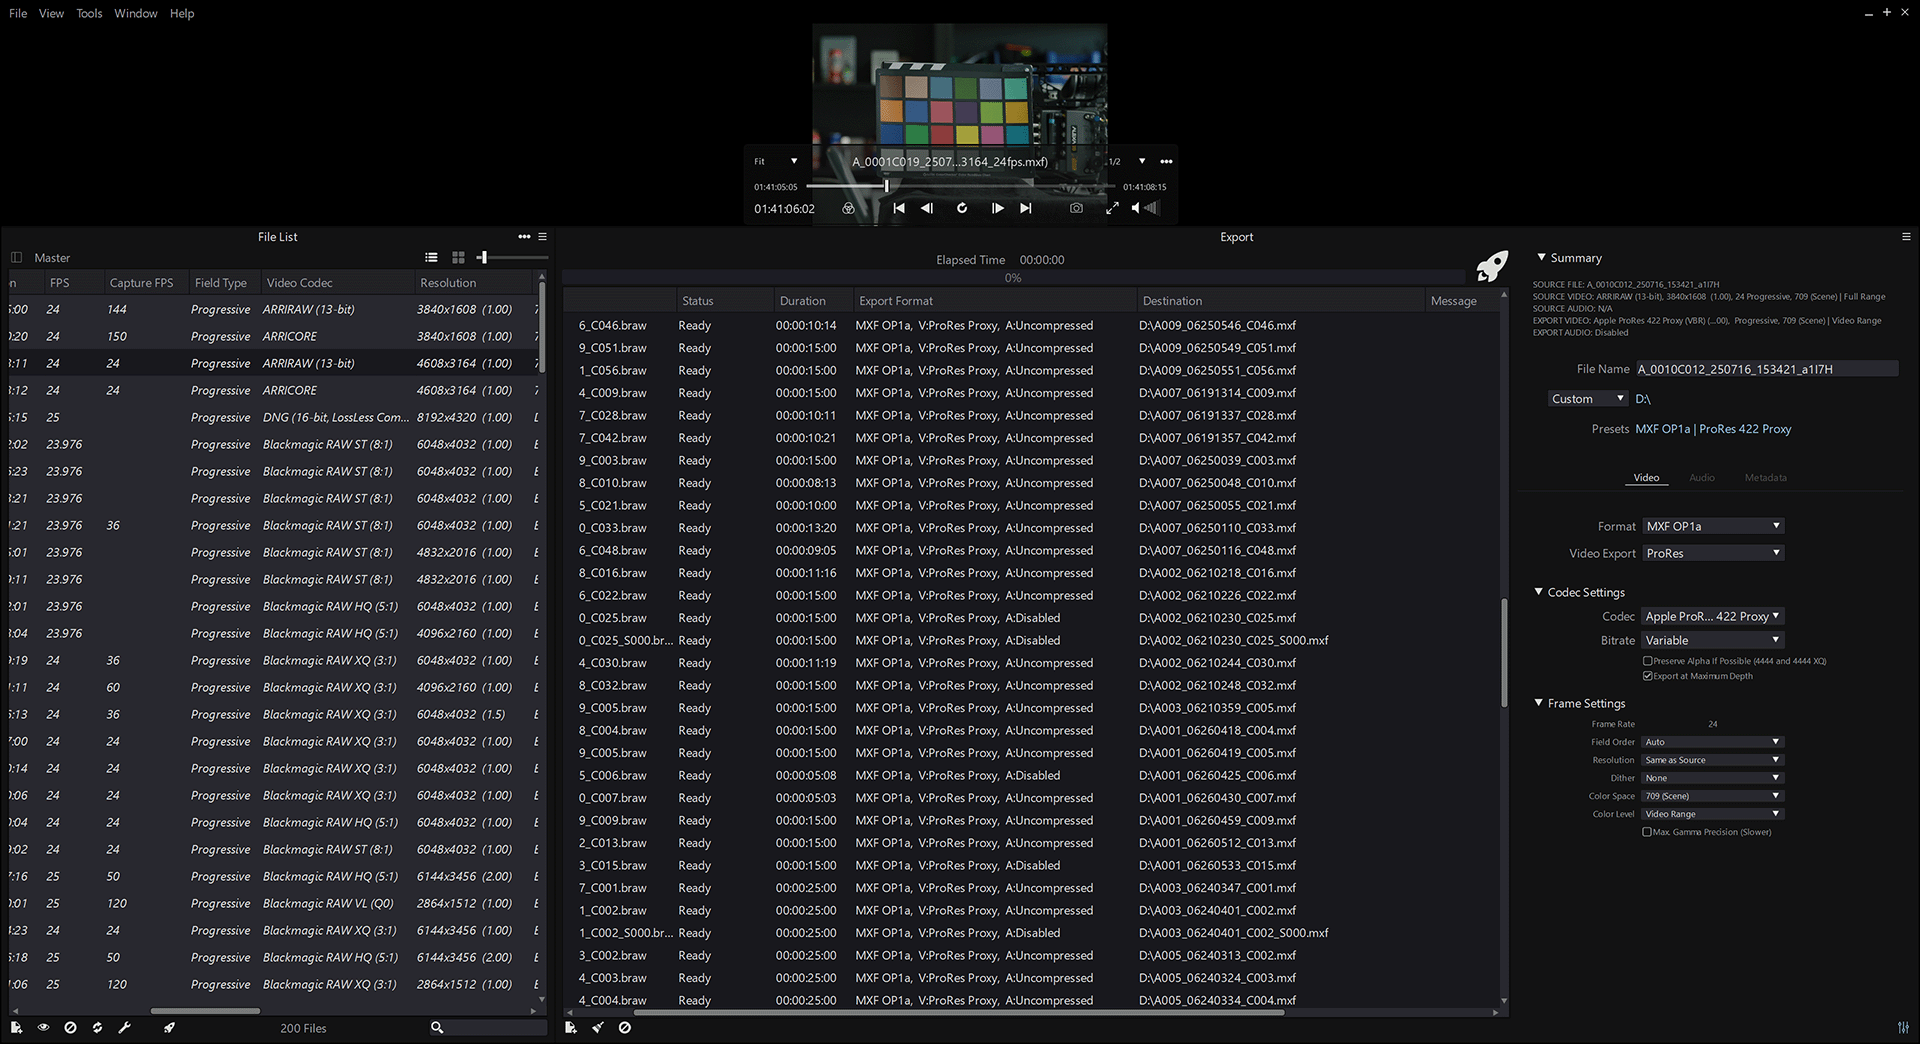Enable Max. Gamma Precision (Slower) checkbox
The height and width of the screenshot is (1044, 1920).
1647,832
